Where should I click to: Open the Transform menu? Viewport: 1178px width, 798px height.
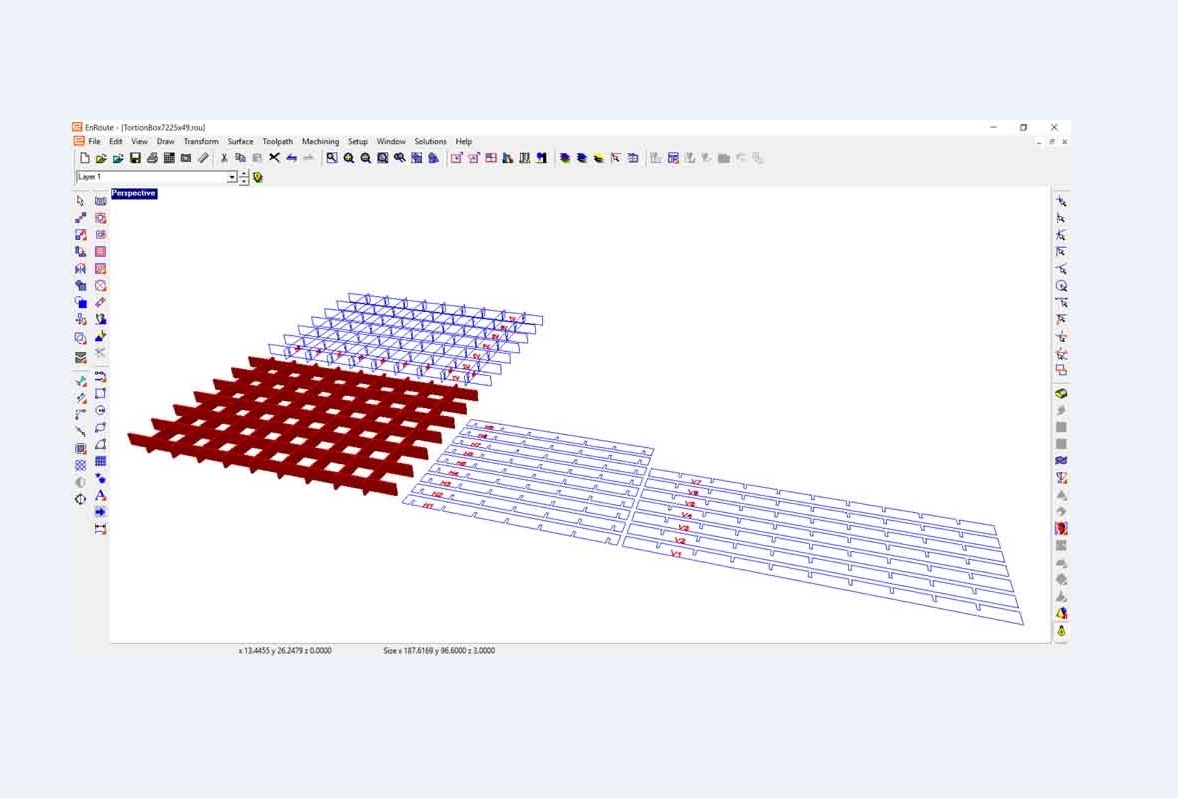(x=201, y=141)
